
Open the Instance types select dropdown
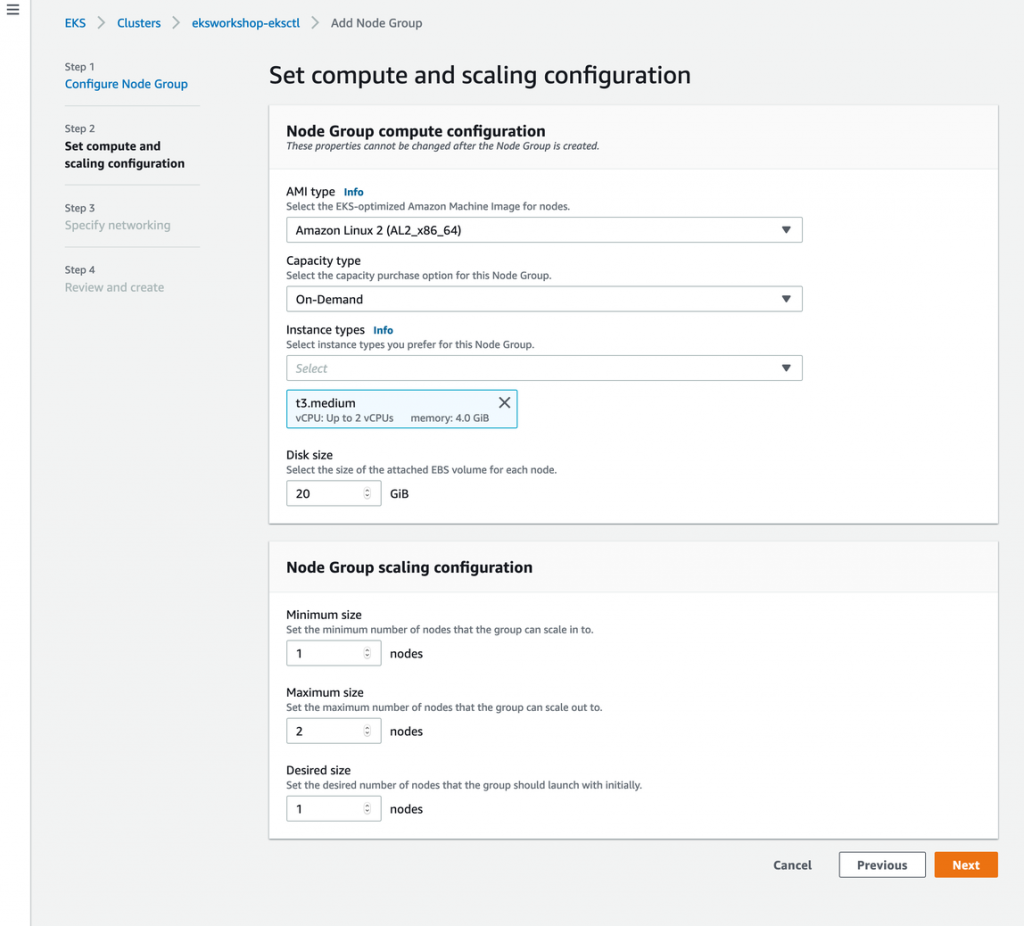pos(543,368)
